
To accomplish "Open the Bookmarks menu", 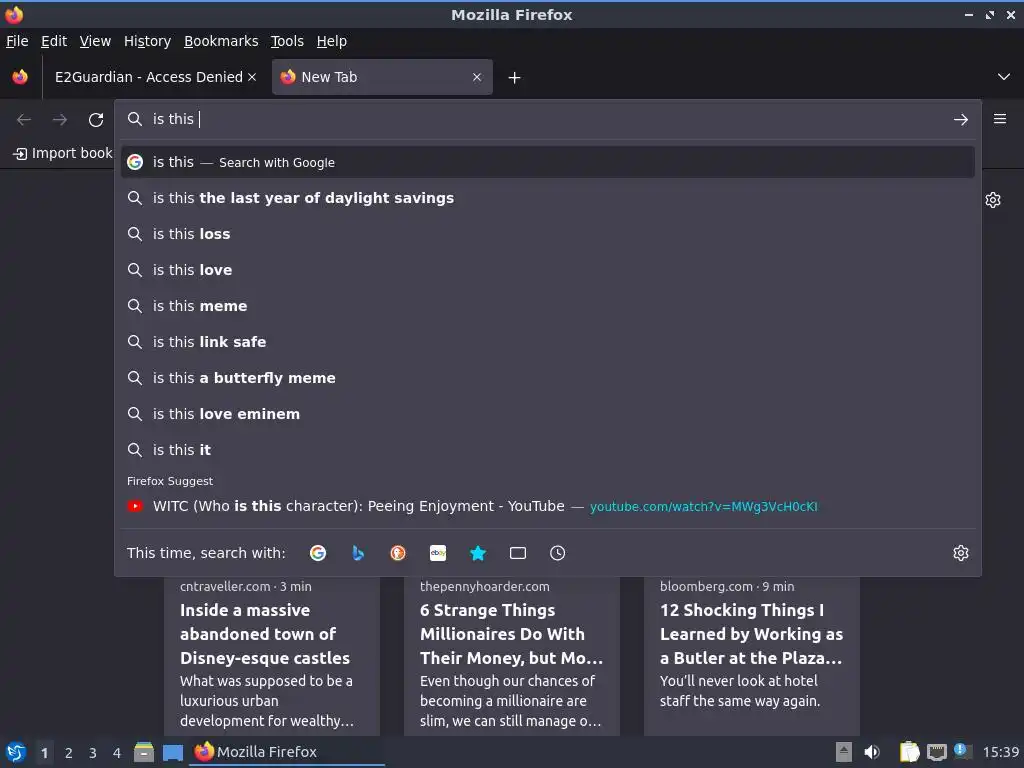I will click(x=221, y=41).
